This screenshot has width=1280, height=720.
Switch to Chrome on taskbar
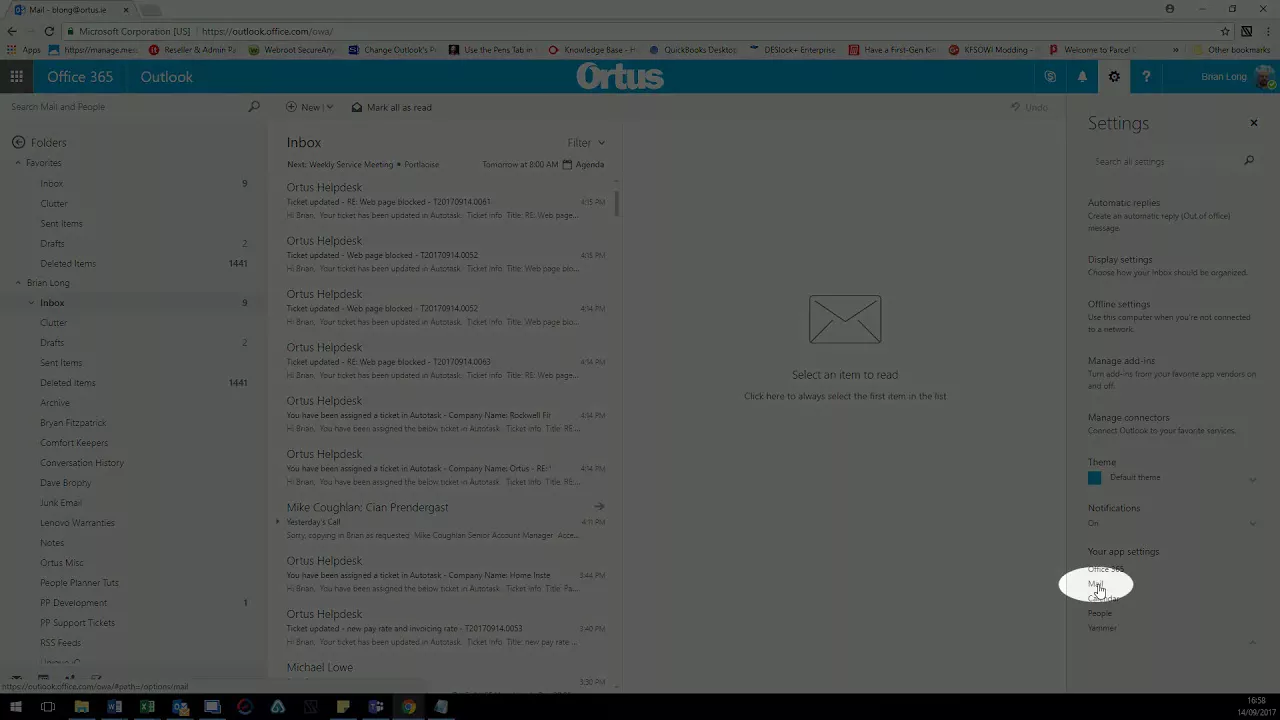point(409,707)
